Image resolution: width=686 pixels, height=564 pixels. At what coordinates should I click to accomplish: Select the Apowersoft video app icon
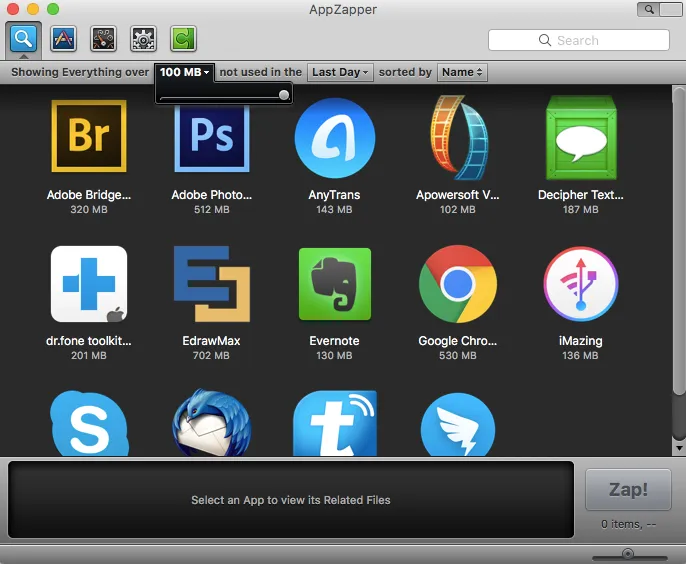pos(458,137)
